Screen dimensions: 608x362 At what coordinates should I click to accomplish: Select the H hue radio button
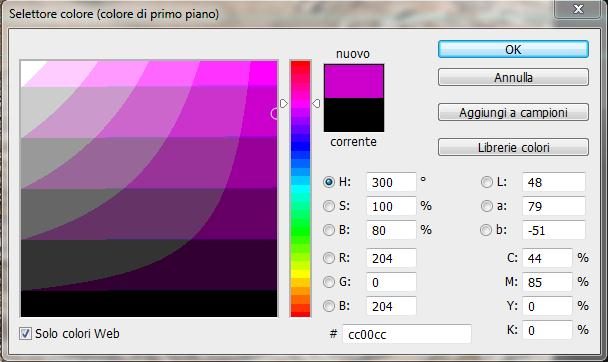[x=329, y=182]
